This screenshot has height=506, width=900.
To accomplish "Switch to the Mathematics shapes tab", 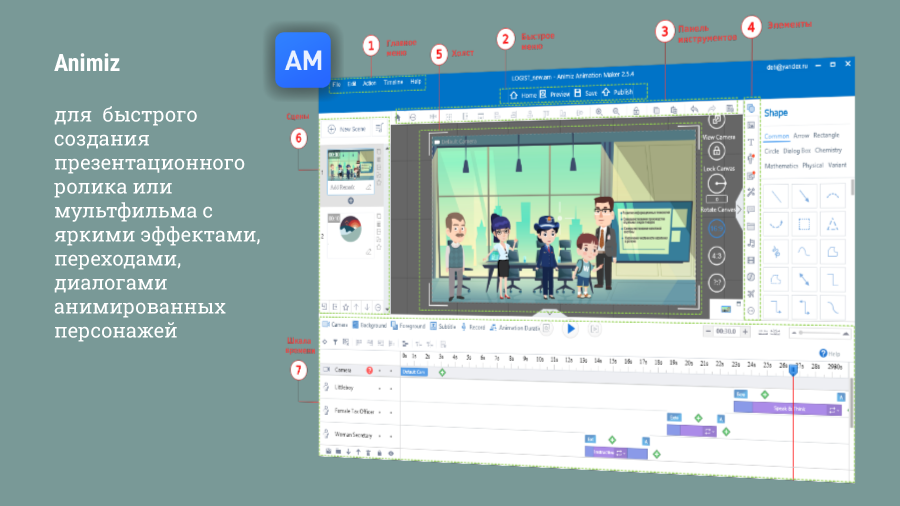I will pos(781,166).
